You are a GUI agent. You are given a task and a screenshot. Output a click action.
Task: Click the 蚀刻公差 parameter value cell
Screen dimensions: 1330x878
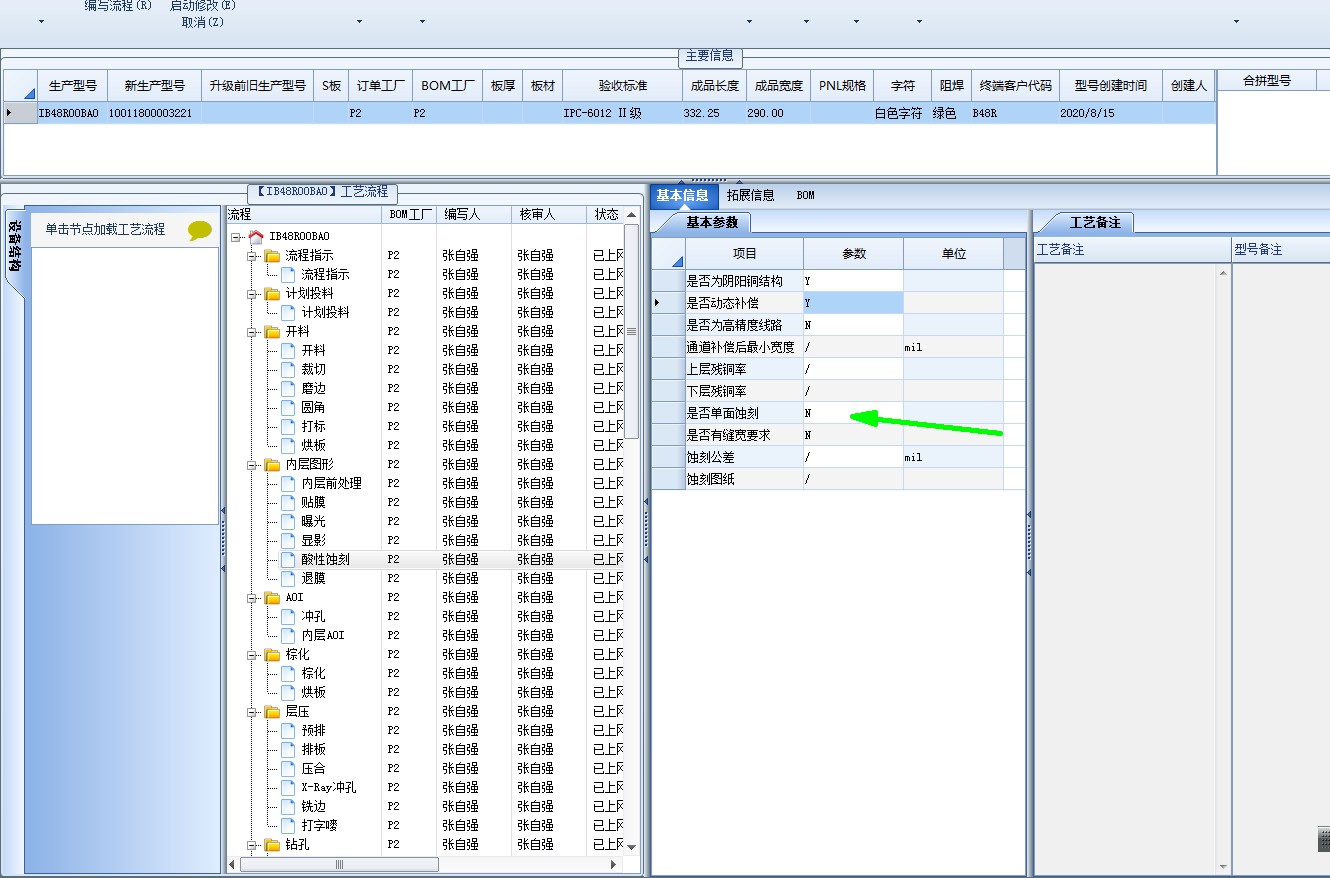pos(853,457)
